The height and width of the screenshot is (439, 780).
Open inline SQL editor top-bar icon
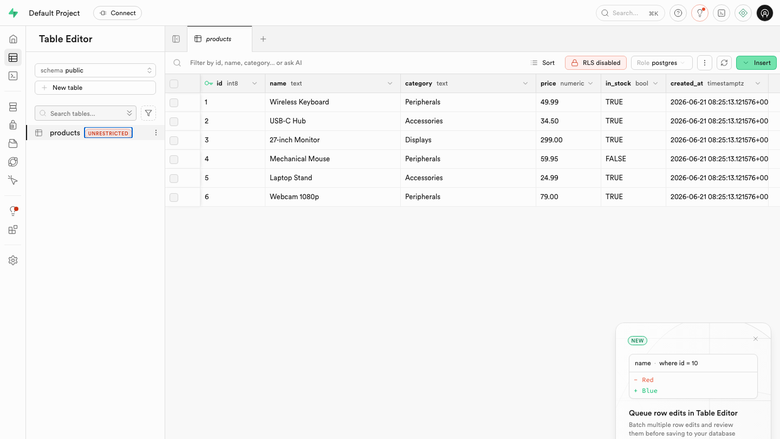coord(721,13)
